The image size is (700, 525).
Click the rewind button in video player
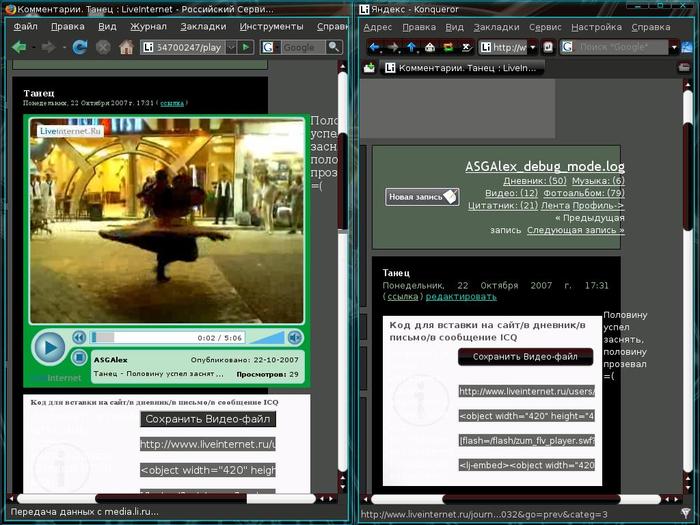click(x=79, y=338)
